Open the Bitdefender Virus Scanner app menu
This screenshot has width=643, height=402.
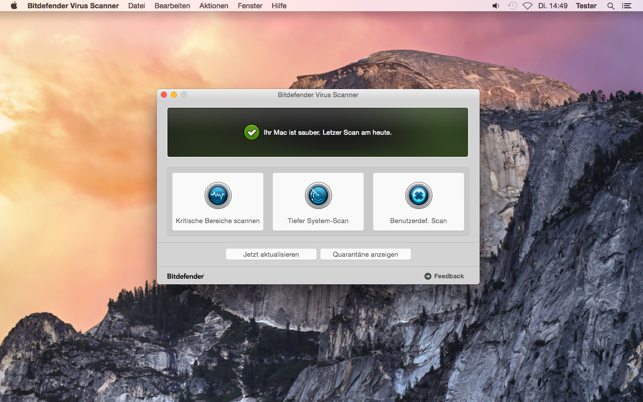[x=73, y=6]
